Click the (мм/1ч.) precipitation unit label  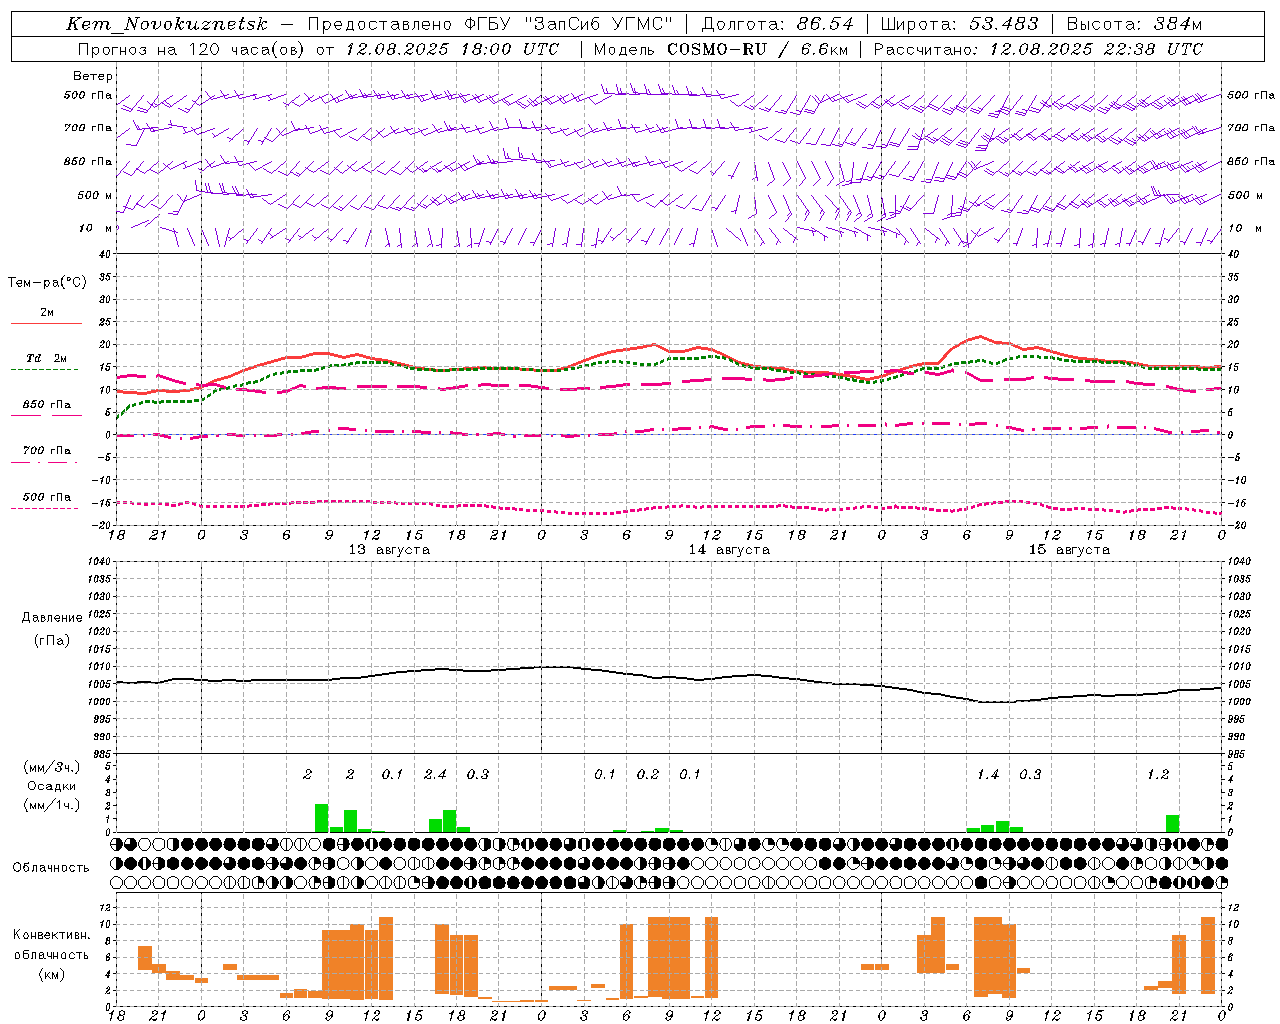click(x=51, y=805)
